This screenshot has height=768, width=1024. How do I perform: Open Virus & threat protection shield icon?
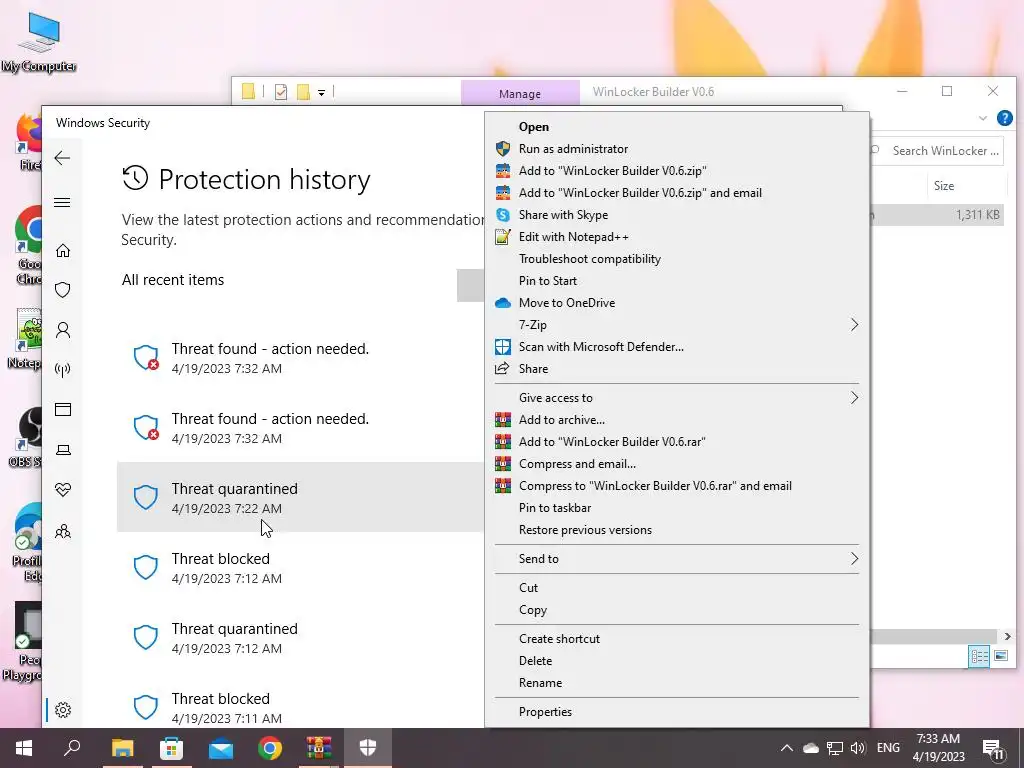click(63, 290)
